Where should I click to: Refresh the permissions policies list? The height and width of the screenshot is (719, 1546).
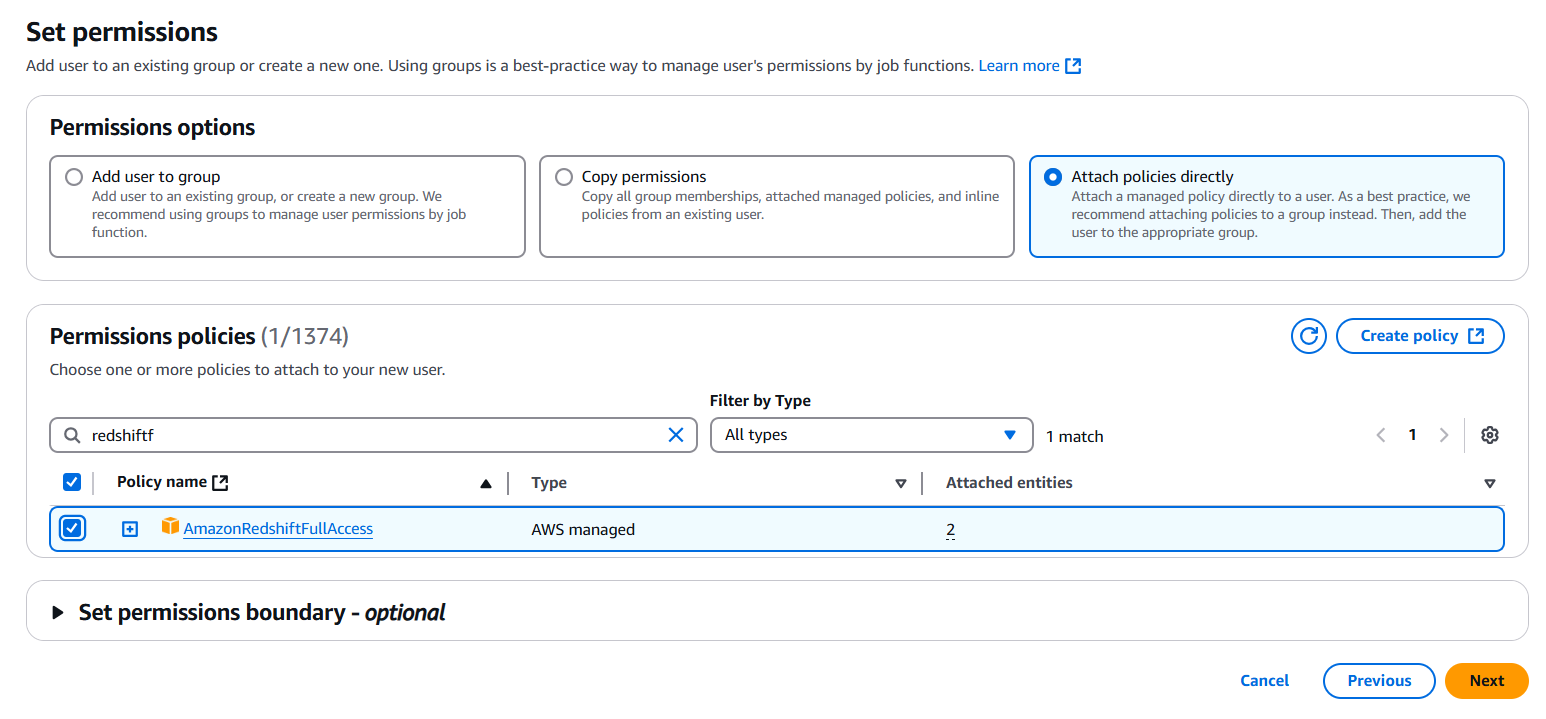[x=1308, y=336]
